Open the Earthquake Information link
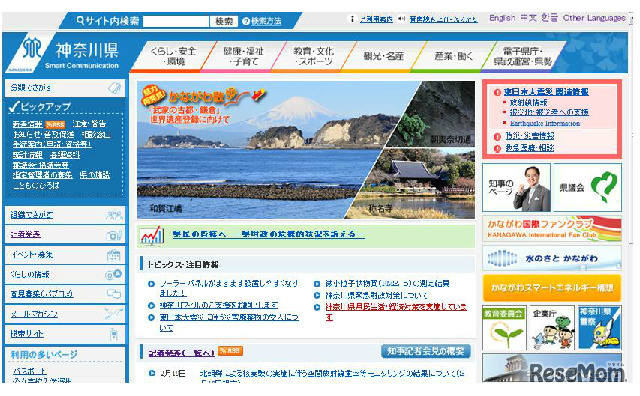 coord(545,123)
